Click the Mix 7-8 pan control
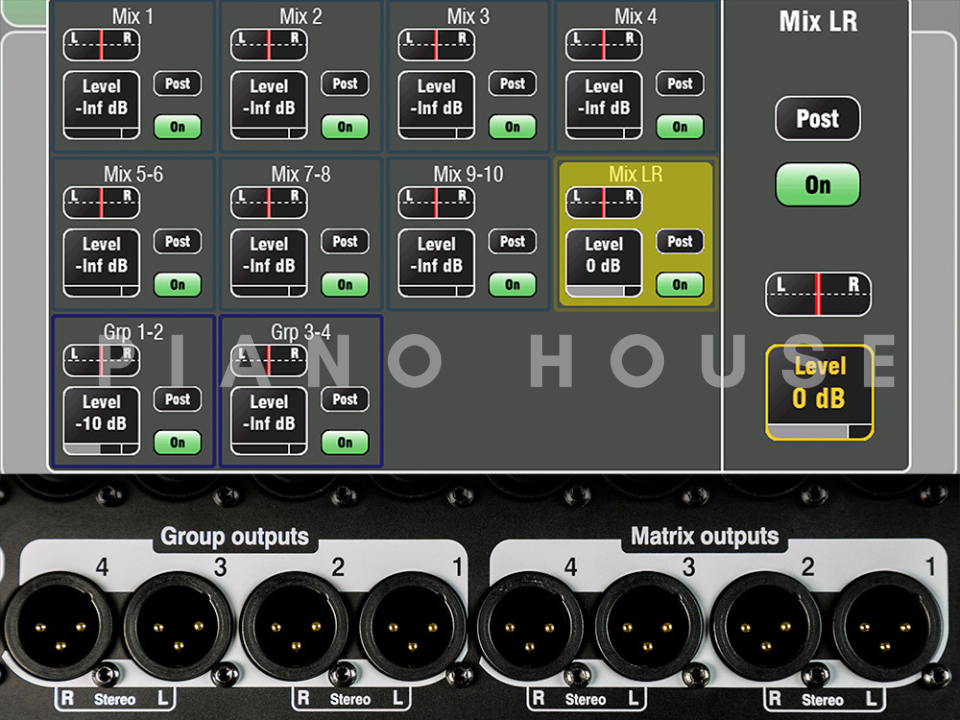960x720 pixels. coord(268,203)
